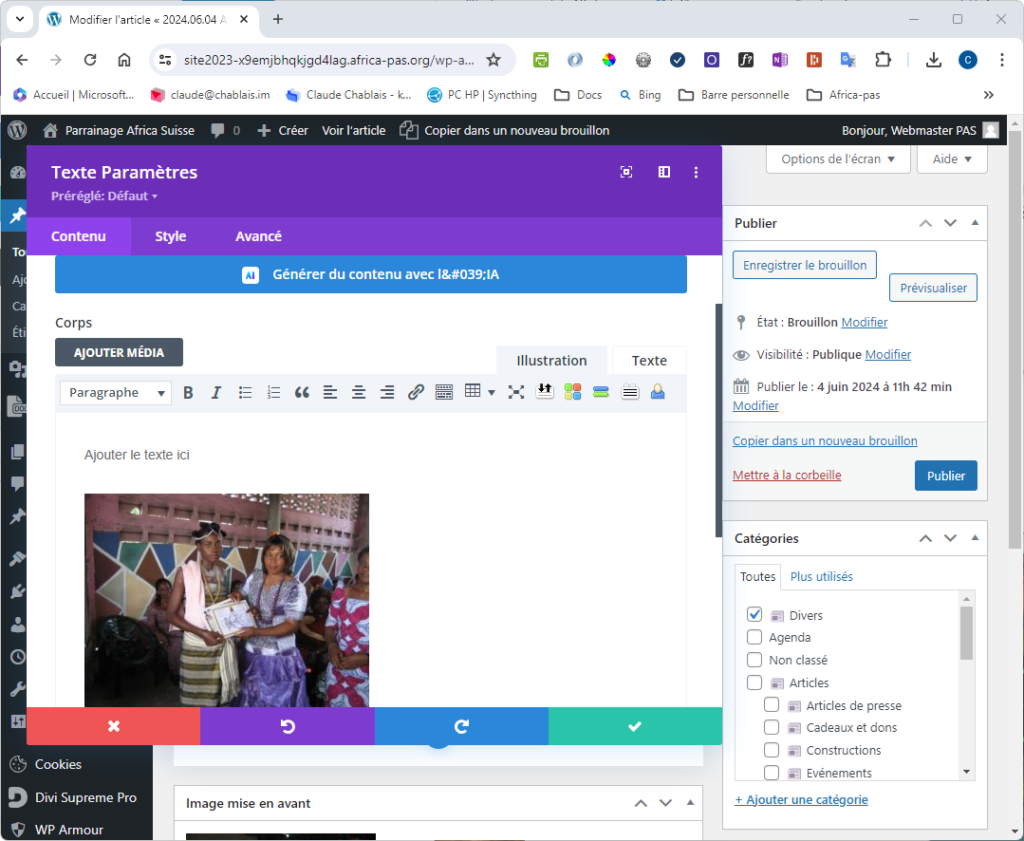Switch to the Style tab

coord(170,236)
